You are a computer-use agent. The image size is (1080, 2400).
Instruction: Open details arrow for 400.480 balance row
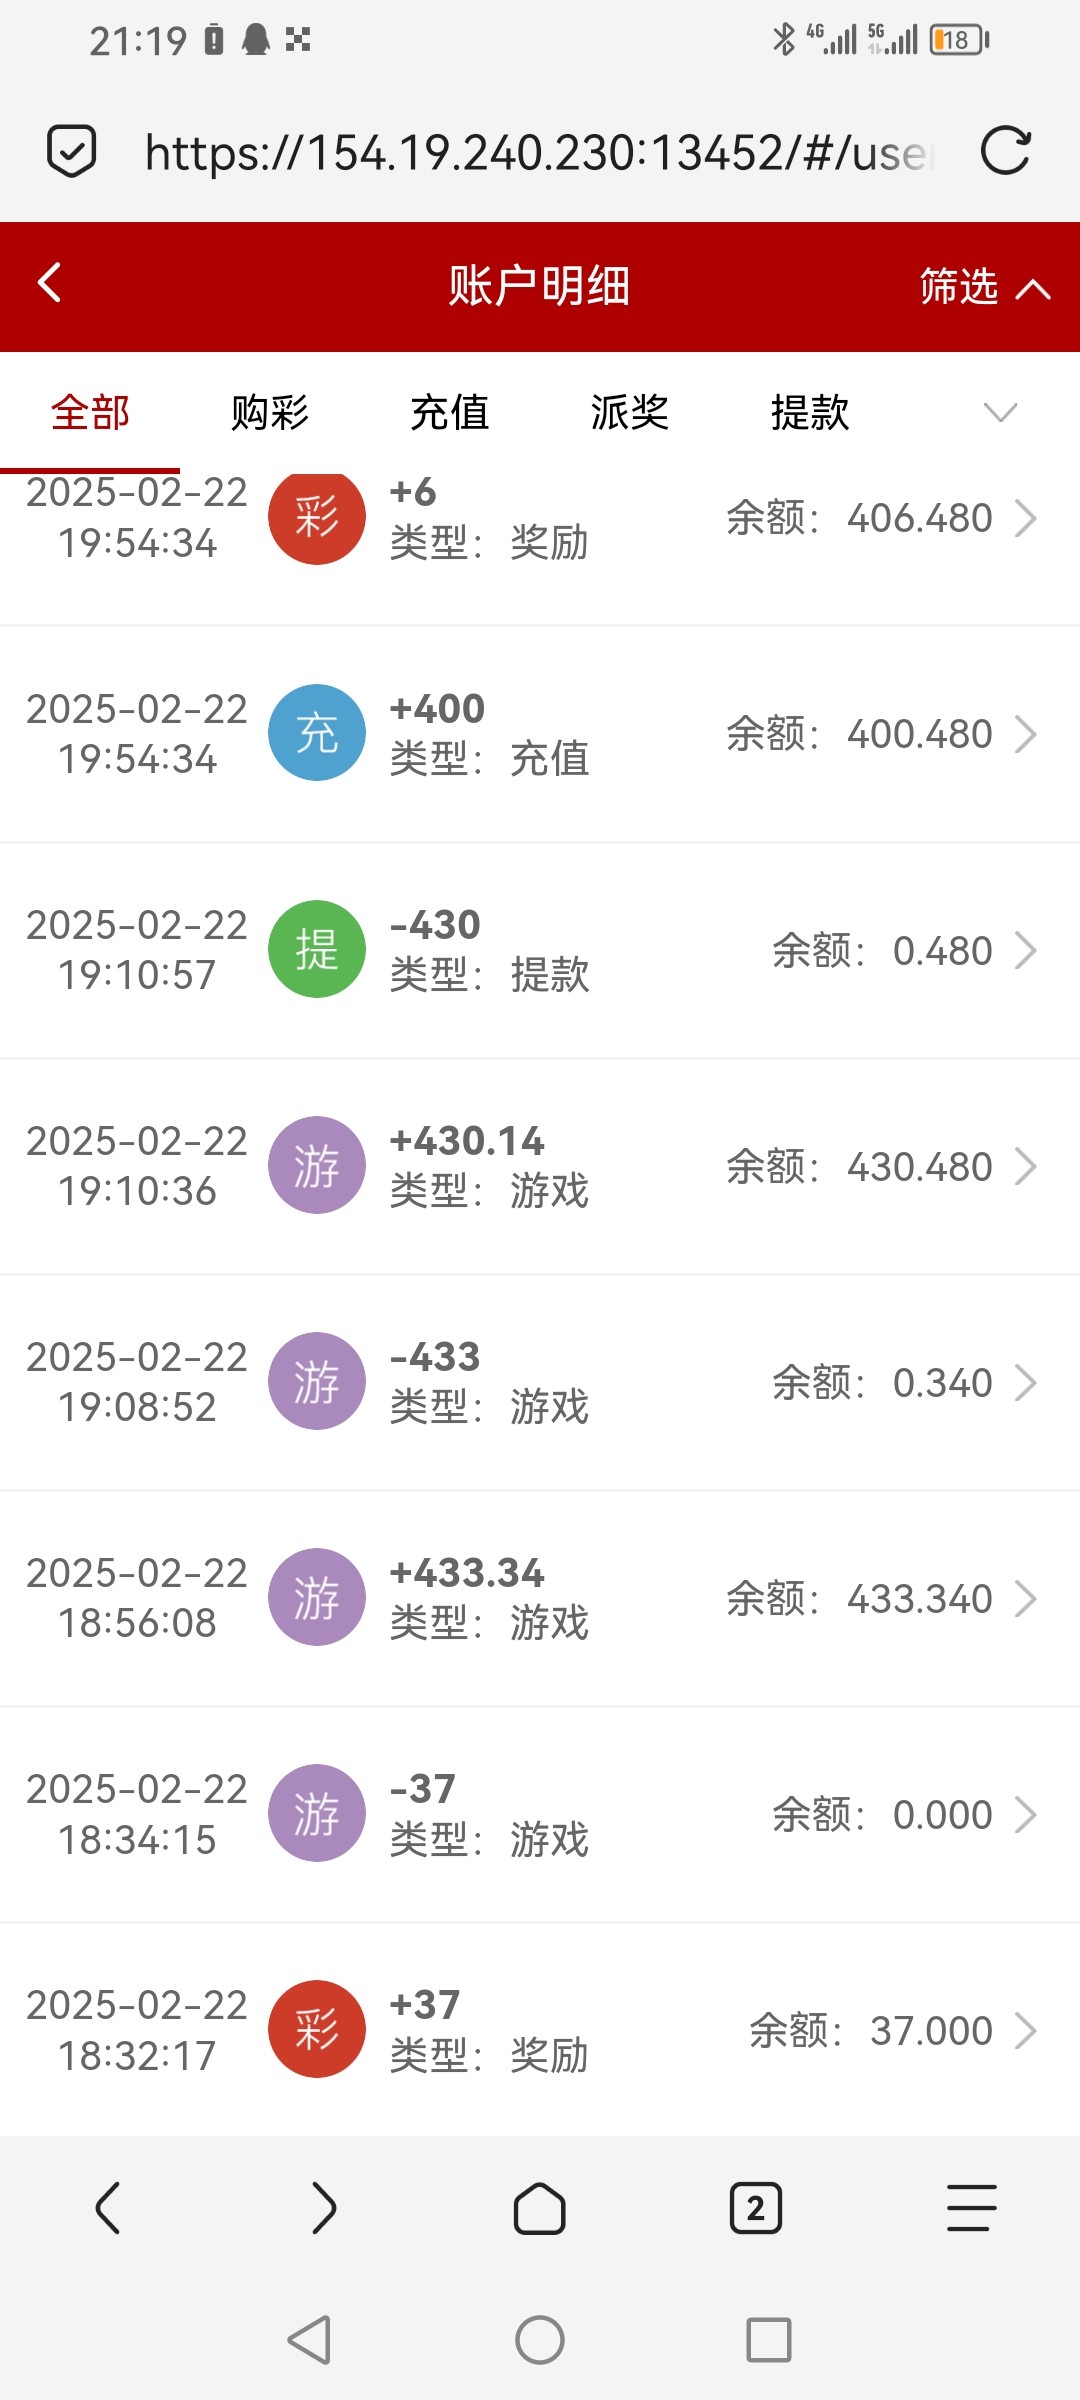click(x=1026, y=734)
